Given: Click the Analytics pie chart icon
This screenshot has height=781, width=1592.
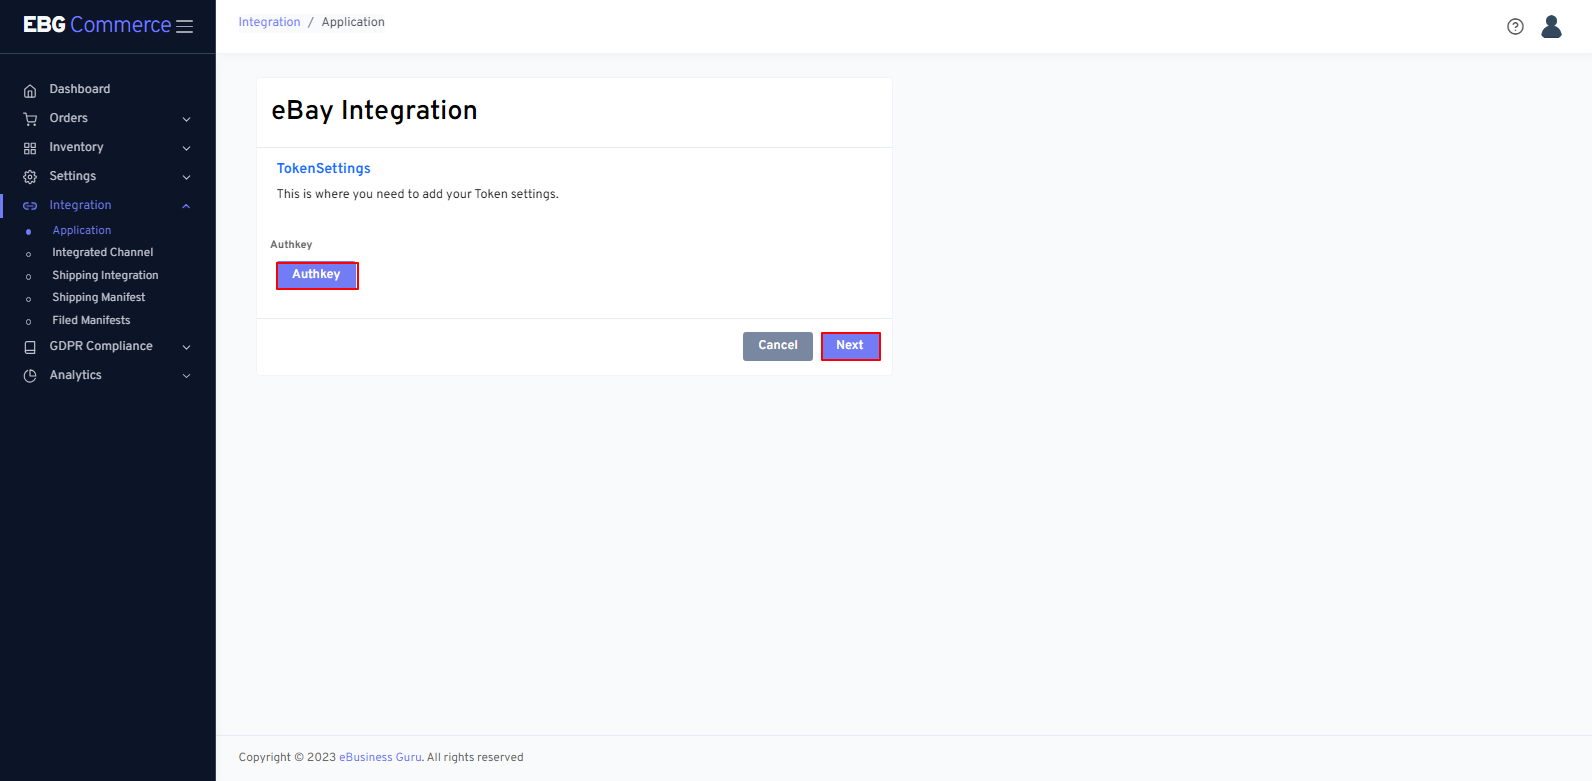Looking at the screenshot, I should (x=30, y=376).
